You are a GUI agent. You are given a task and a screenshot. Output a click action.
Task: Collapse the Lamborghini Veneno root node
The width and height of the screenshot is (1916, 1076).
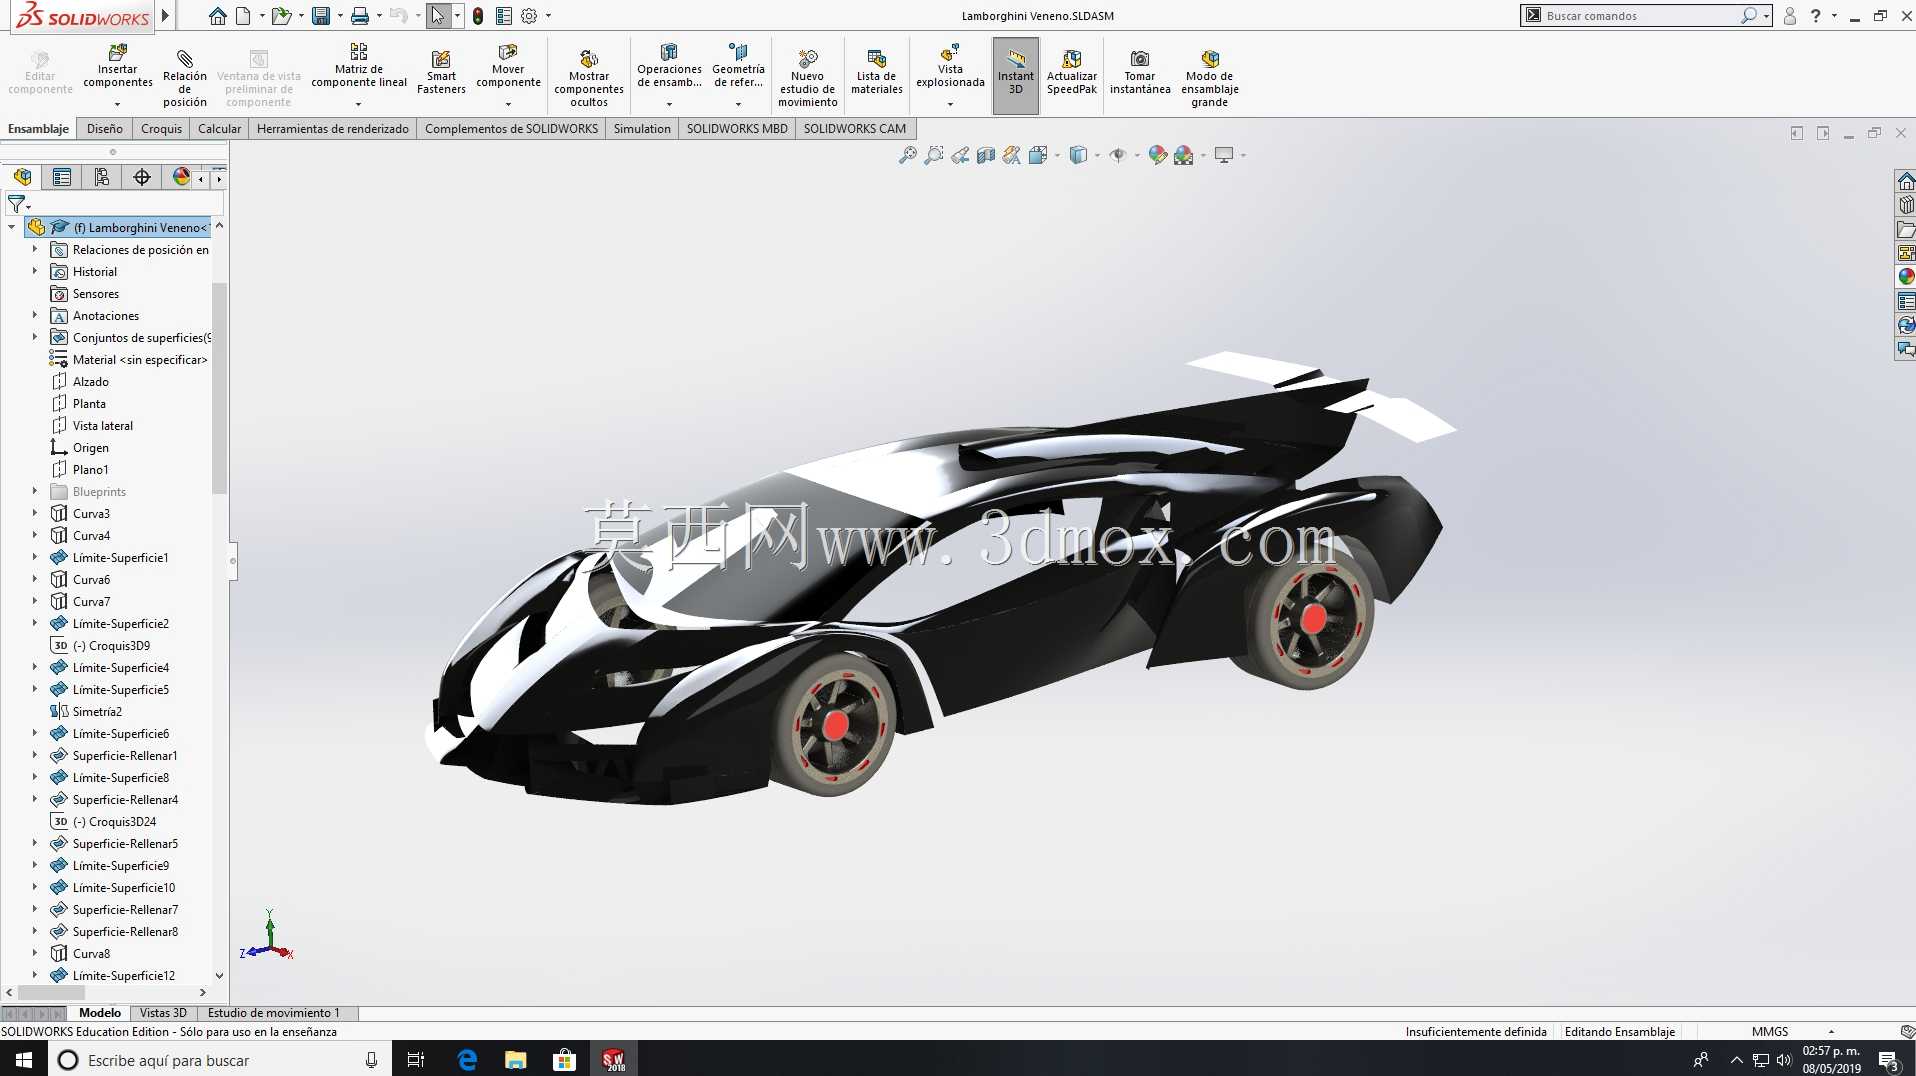tap(12, 228)
